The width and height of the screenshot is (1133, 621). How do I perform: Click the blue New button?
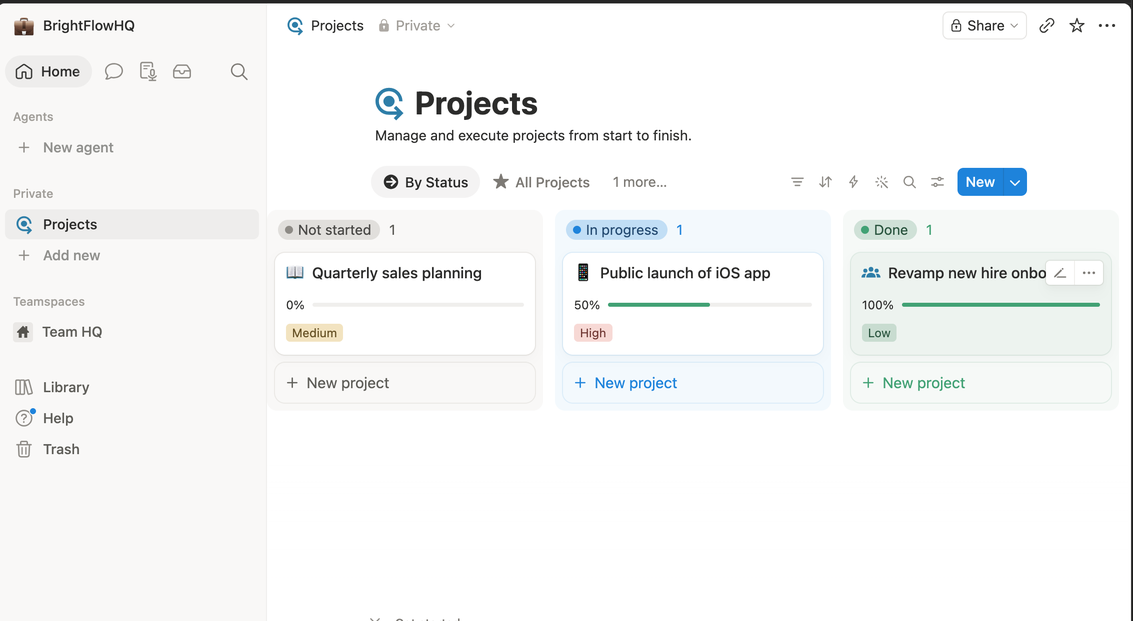pyautogui.click(x=981, y=182)
